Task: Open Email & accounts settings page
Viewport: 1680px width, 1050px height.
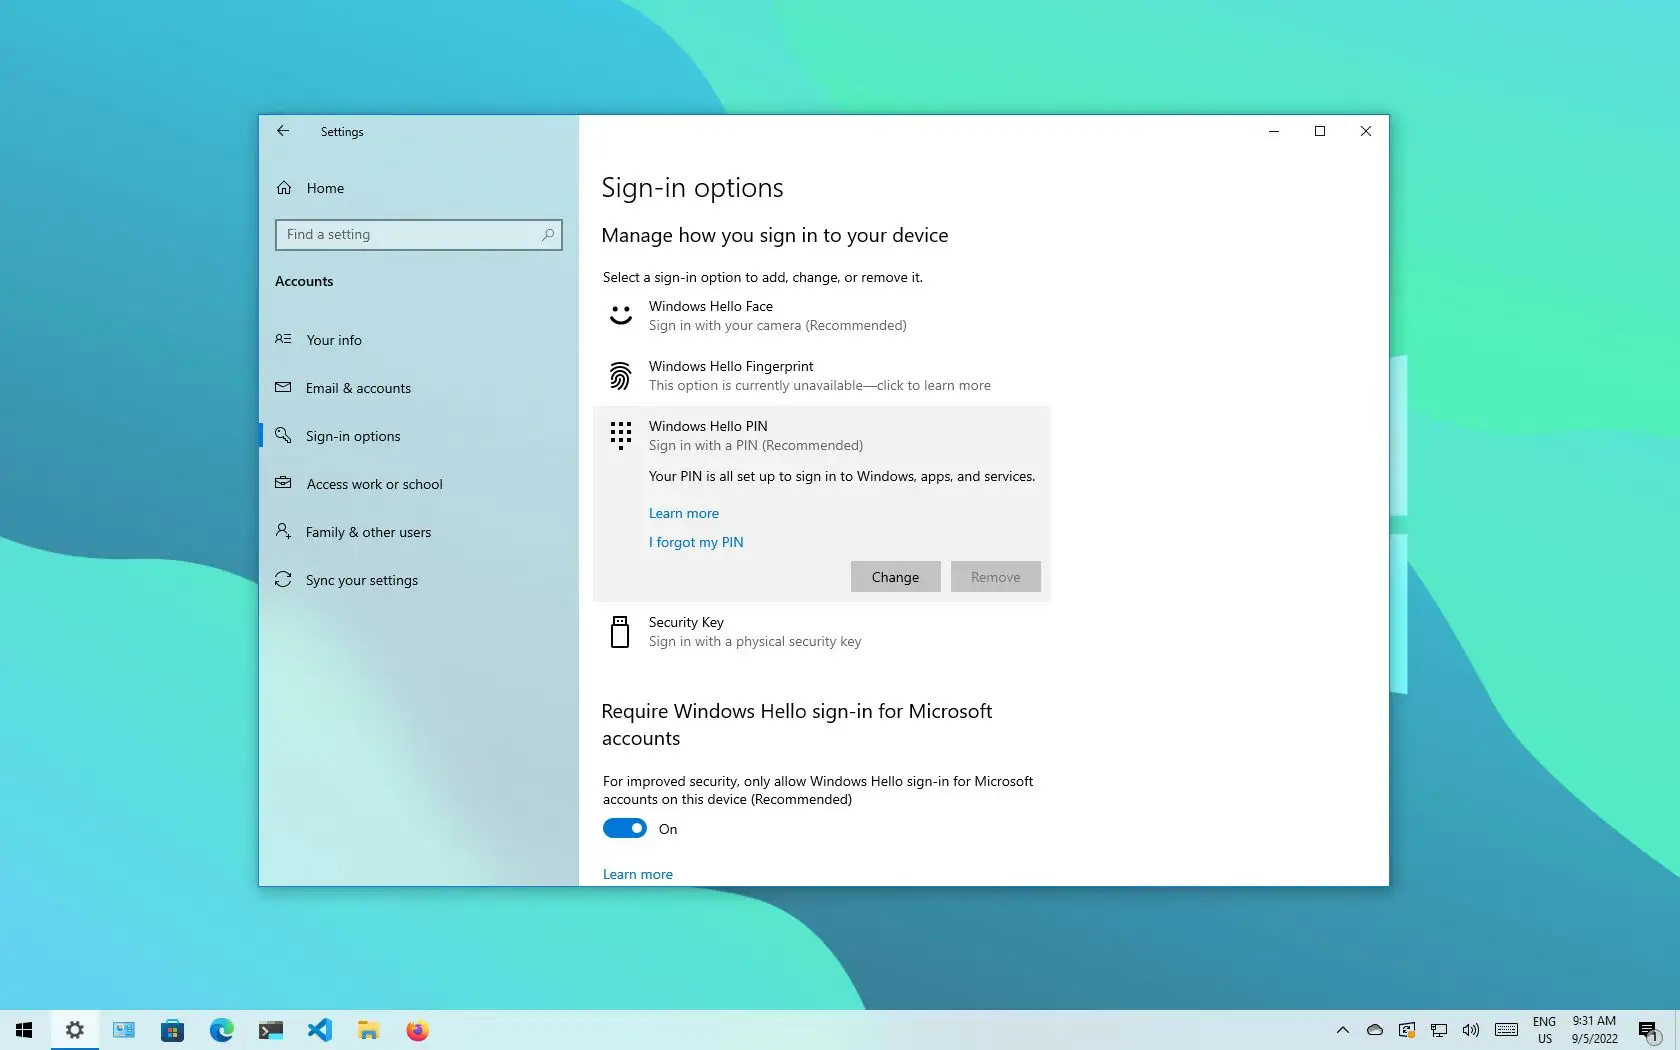Action: pos(357,388)
